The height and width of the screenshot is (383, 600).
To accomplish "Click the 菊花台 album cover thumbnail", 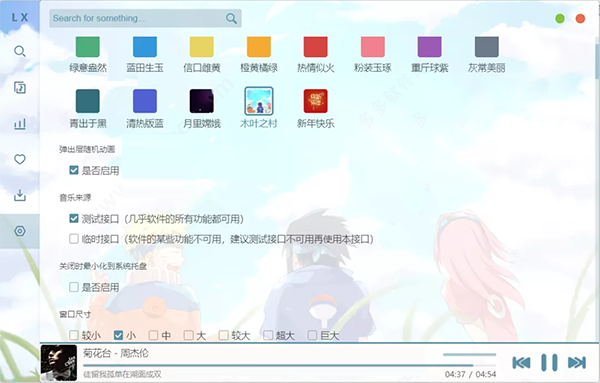I will coord(59,363).
